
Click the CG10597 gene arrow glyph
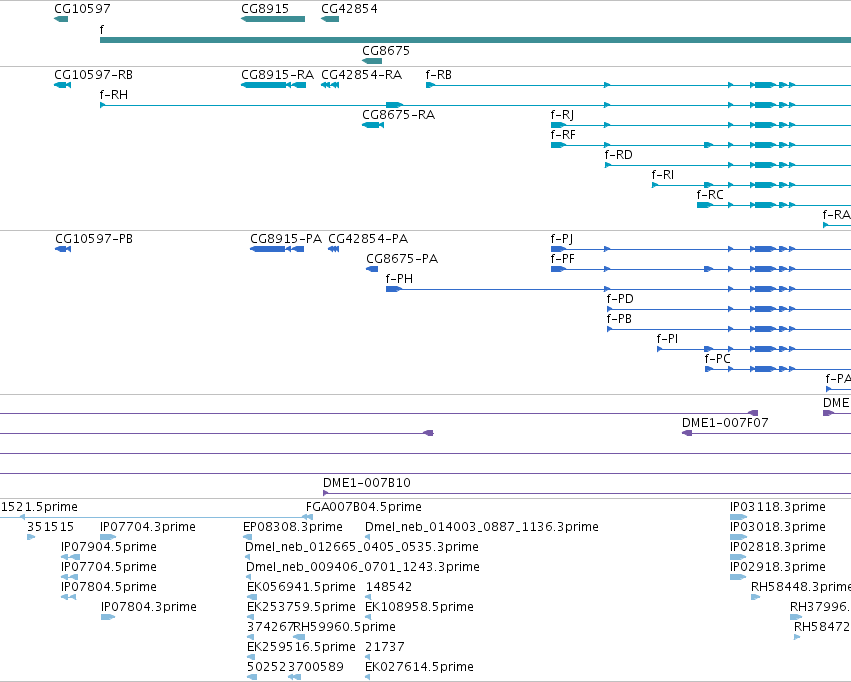tap(61, 19)
